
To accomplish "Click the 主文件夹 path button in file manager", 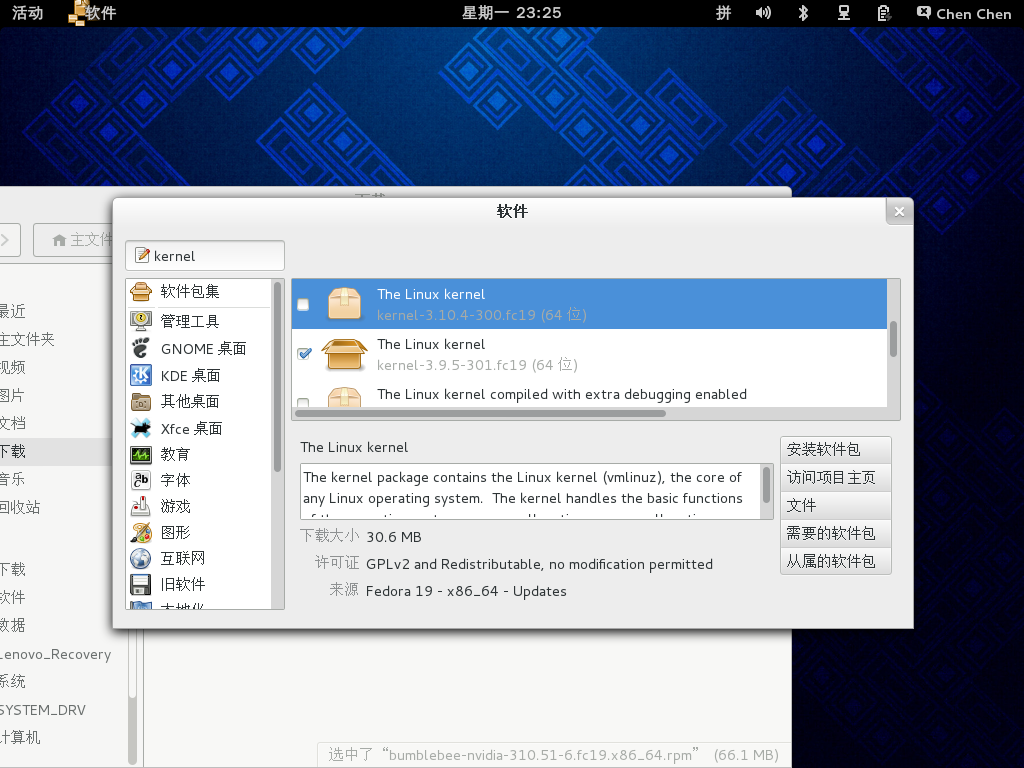I will tap(73, 240).
